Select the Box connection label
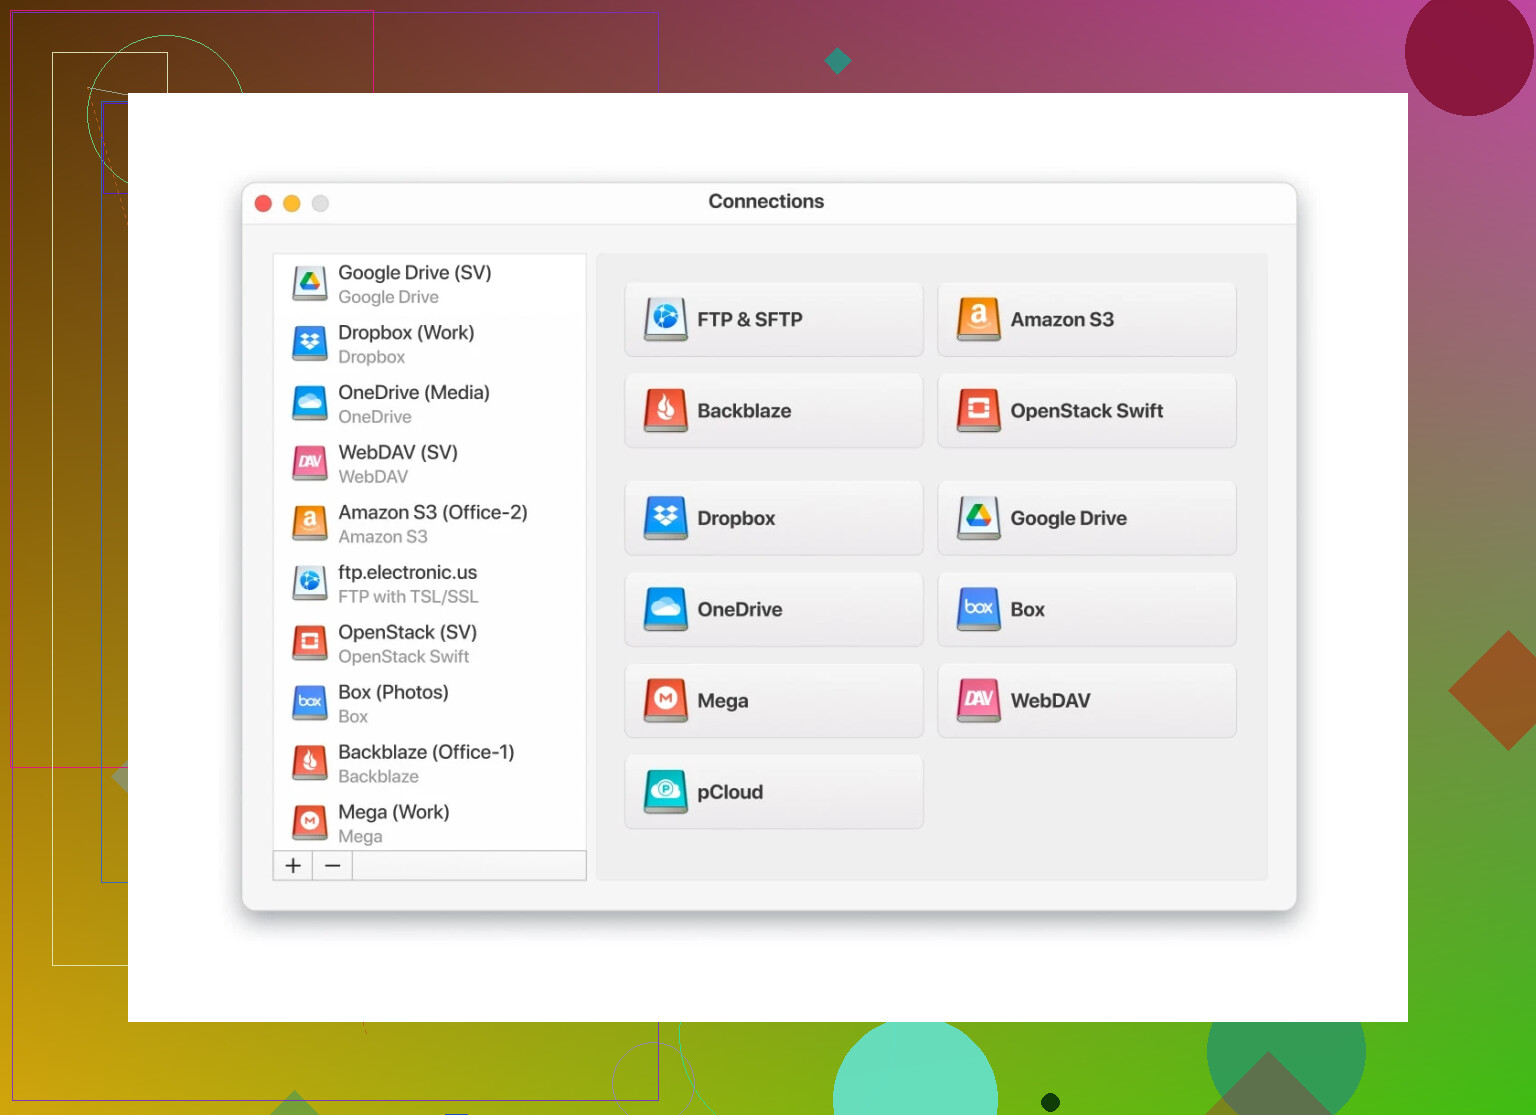This screenshot has height=1115, width=1536. pos(1027,609)
